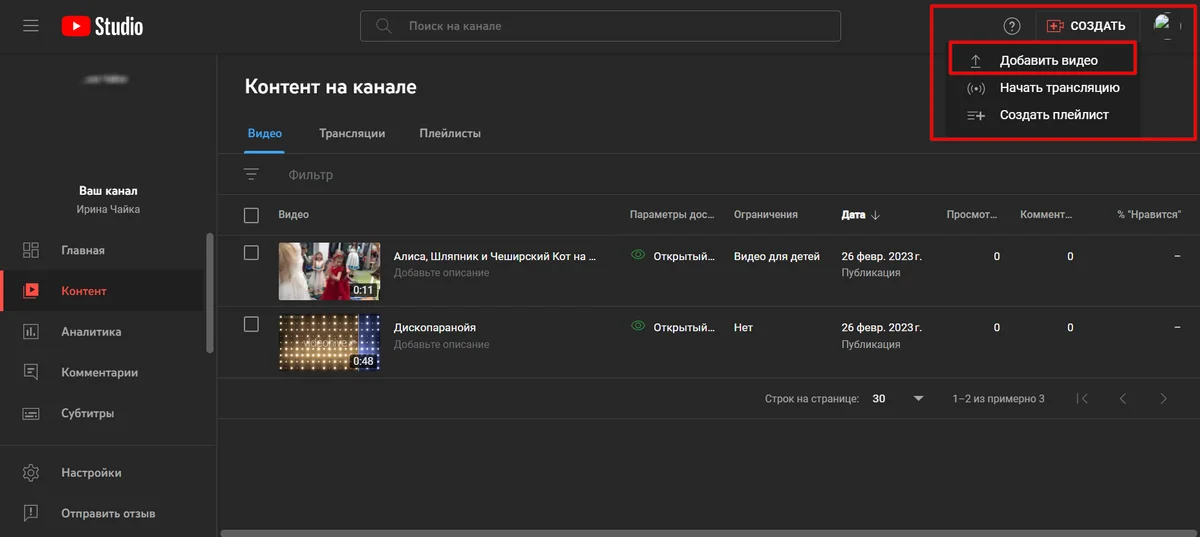Open Комментарии in the sidebar

click(98, 372)
